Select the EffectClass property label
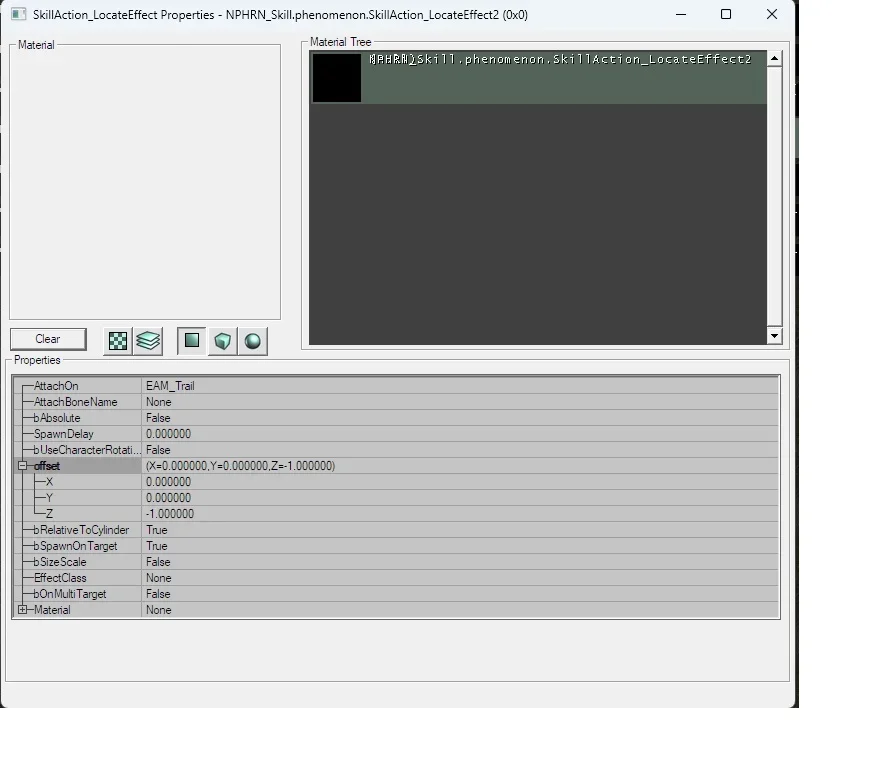Screen dimensions: 892x777 60,578
